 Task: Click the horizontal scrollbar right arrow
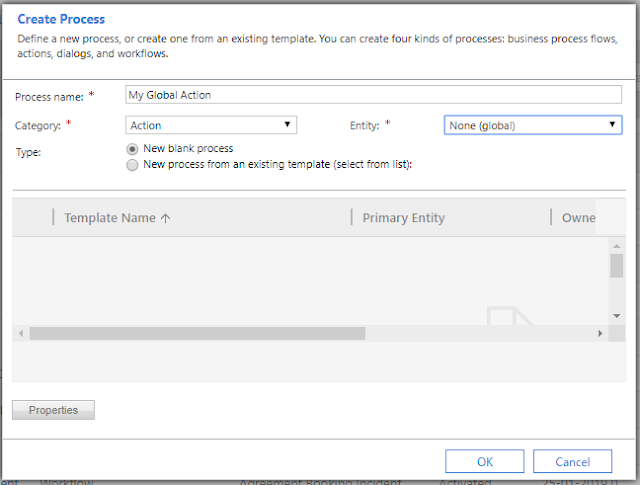click(600, 333)
